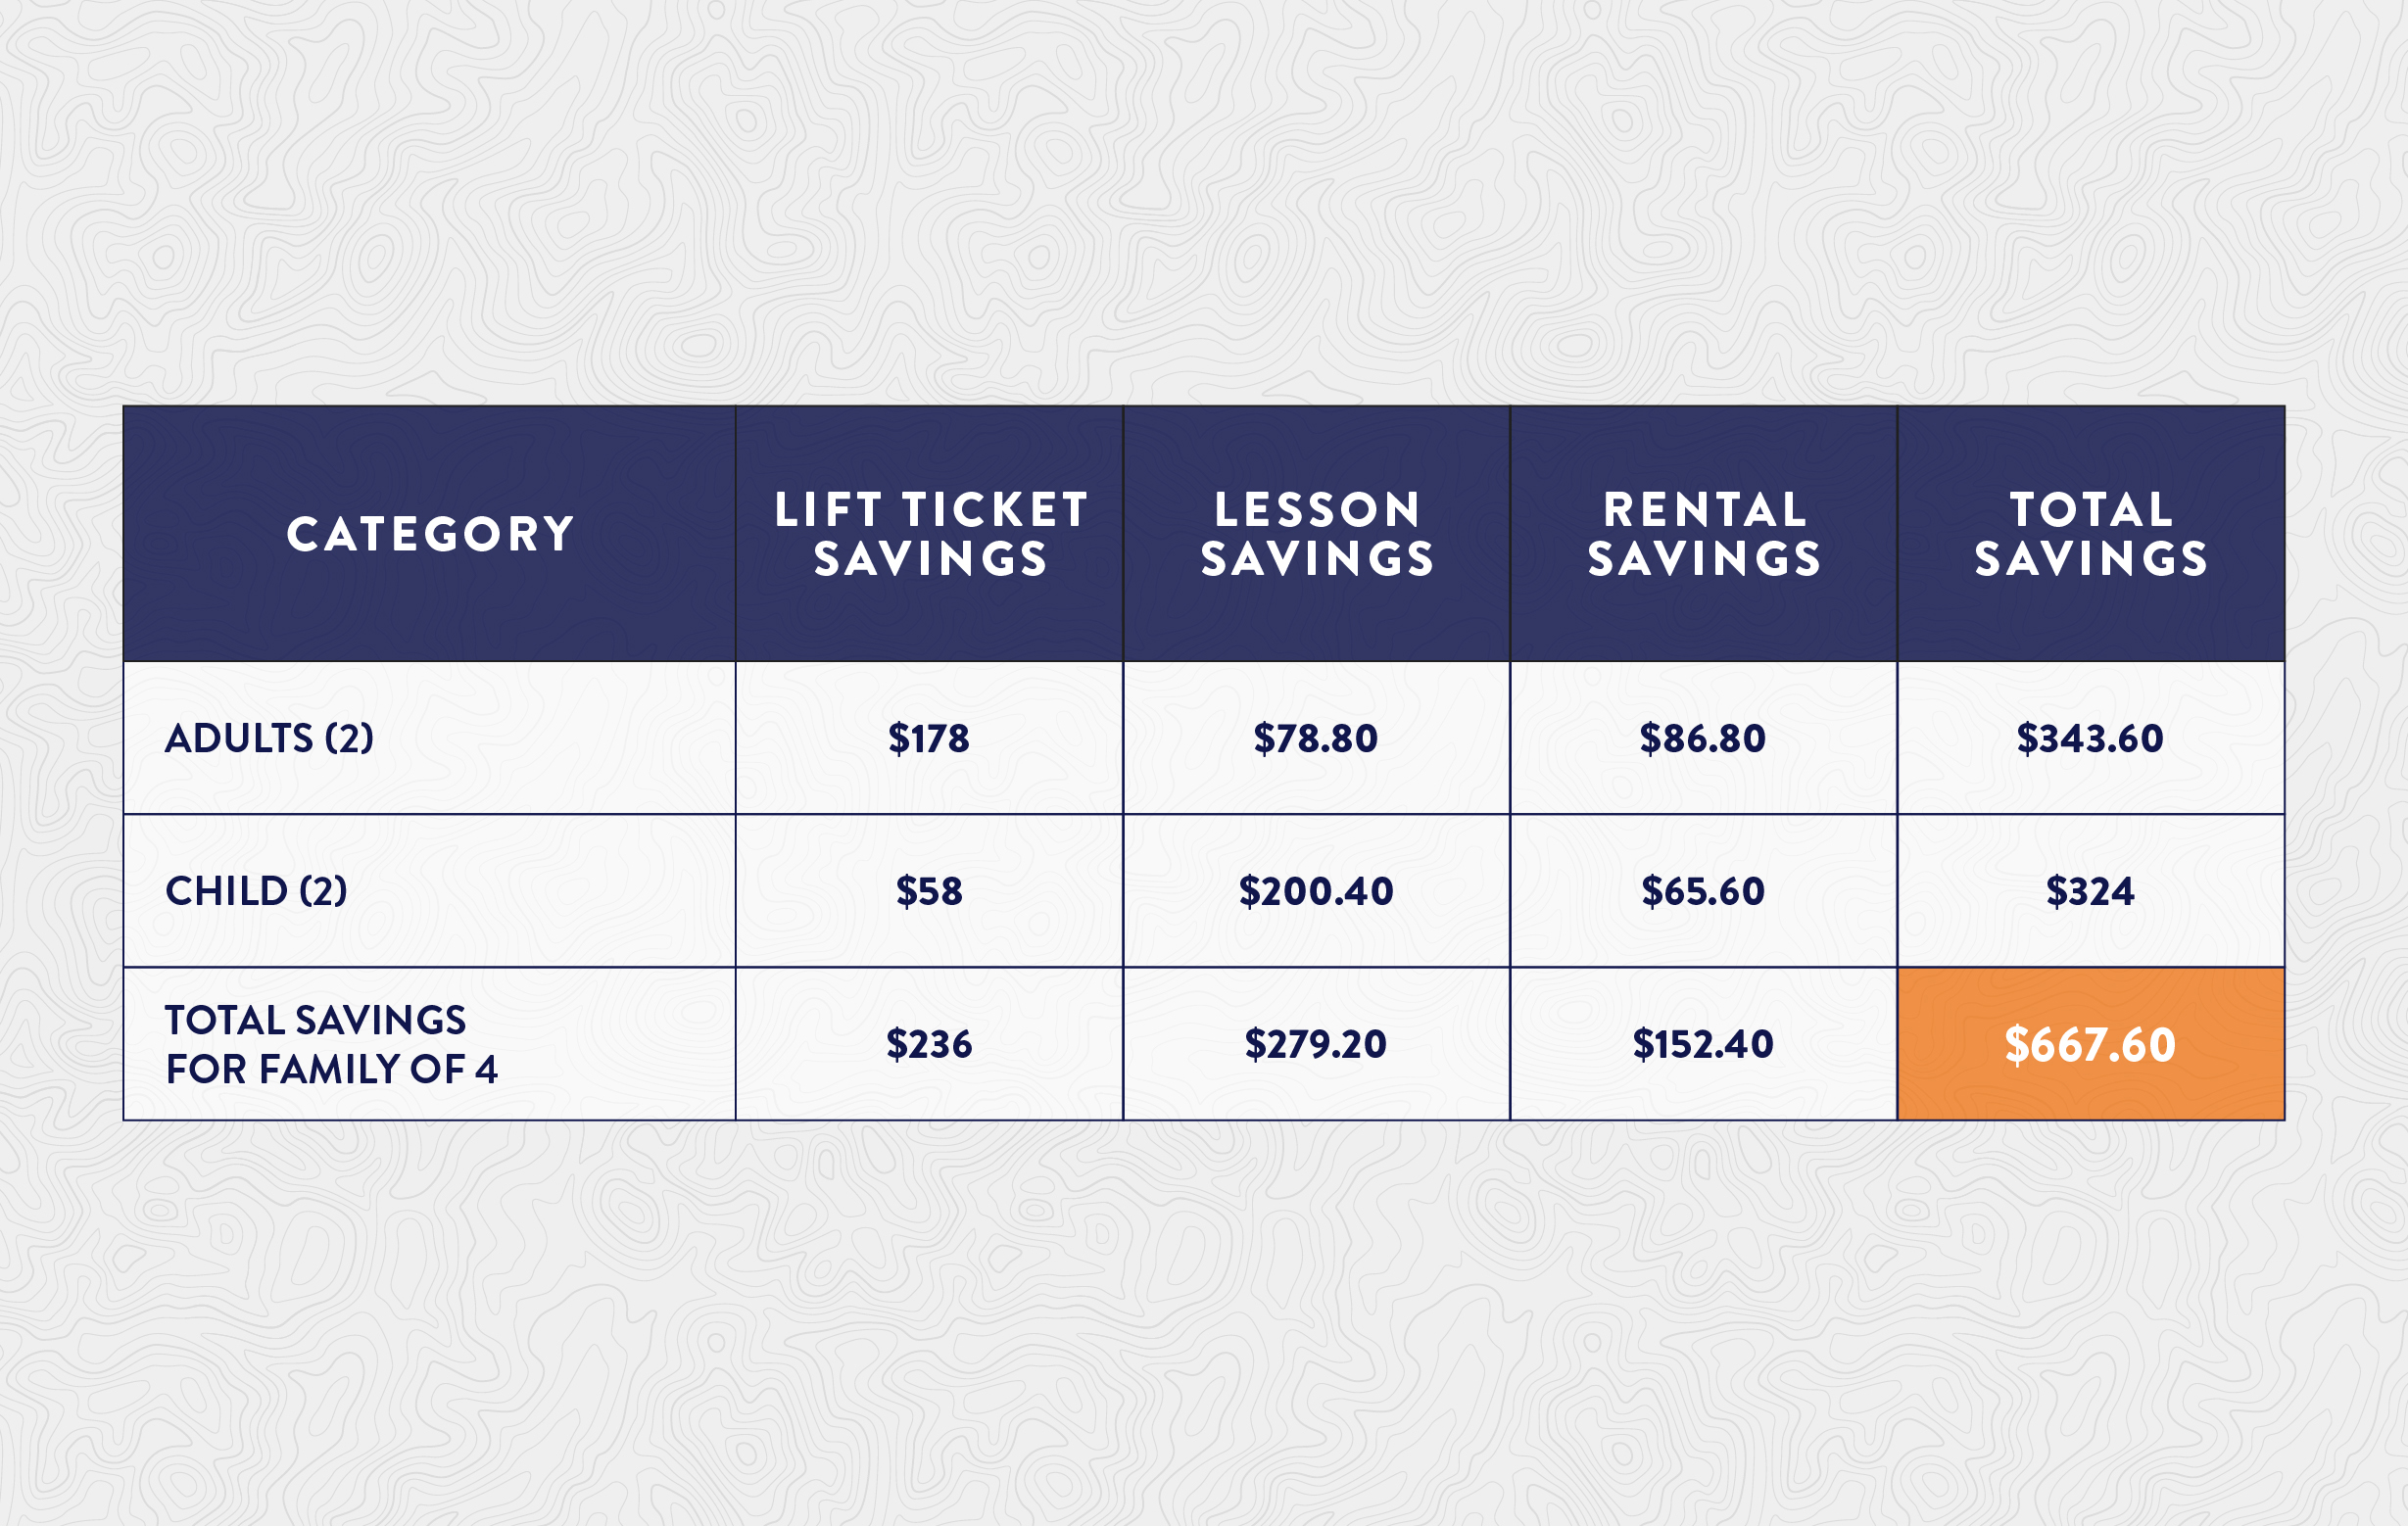Click the $58 child lift ticket cell
The width and height of the screenshot is (2408, 1526).
click(x=929, y=891)
